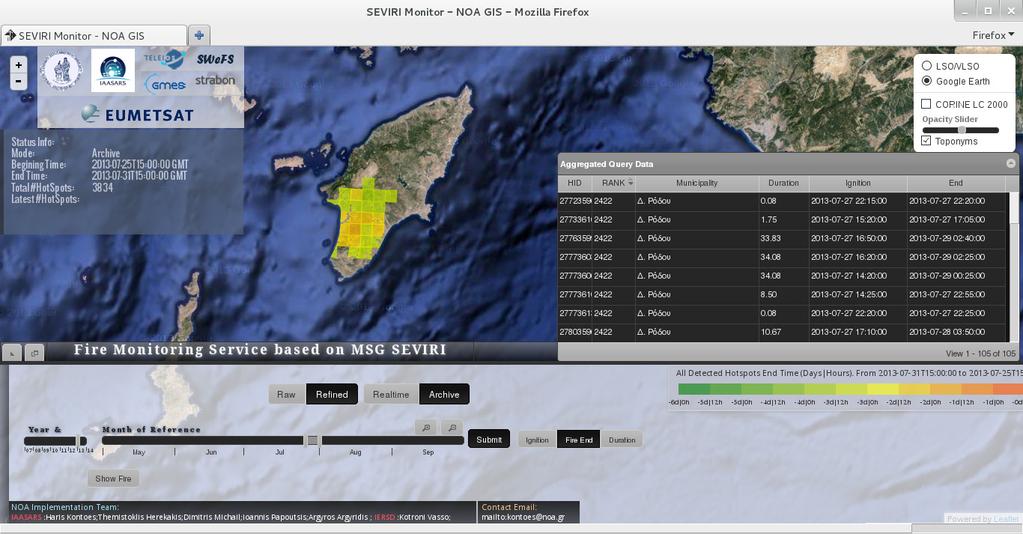Switch to Realtime mode
The height and width of the screenshot is (534, 1023).
[x=391, y=394]
